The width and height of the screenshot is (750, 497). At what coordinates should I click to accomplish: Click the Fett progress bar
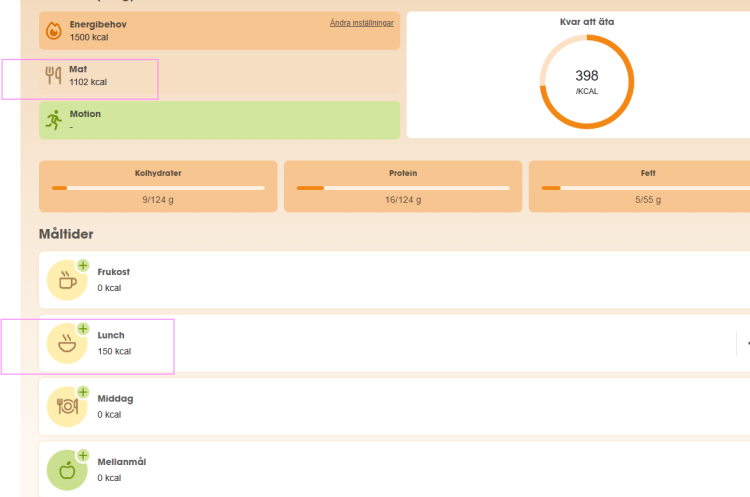click(645, 187)
